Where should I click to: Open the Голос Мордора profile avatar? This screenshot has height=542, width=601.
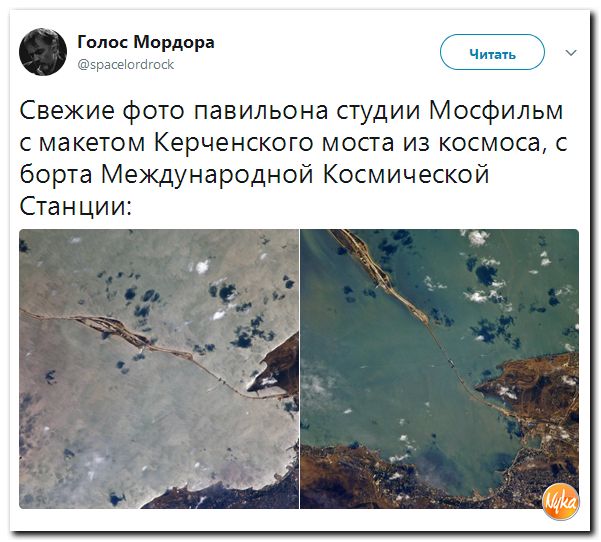[43, 52]
